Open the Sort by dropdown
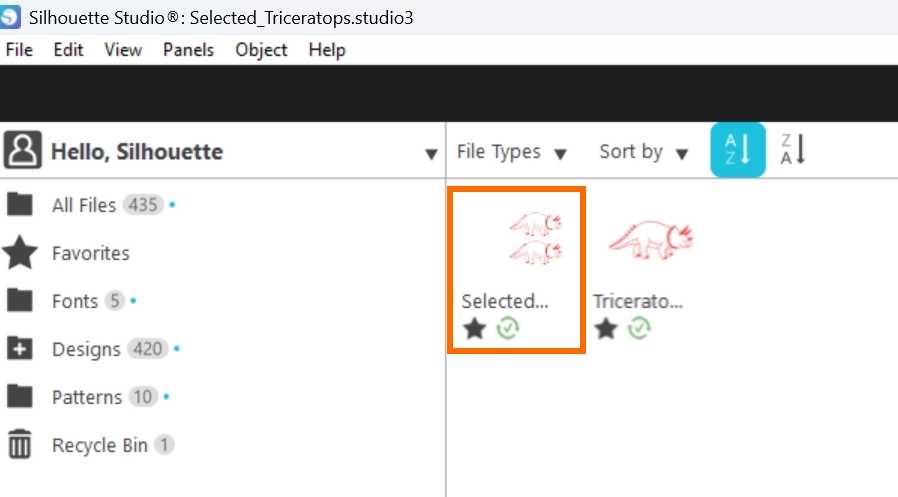 (x=644, y=152)
